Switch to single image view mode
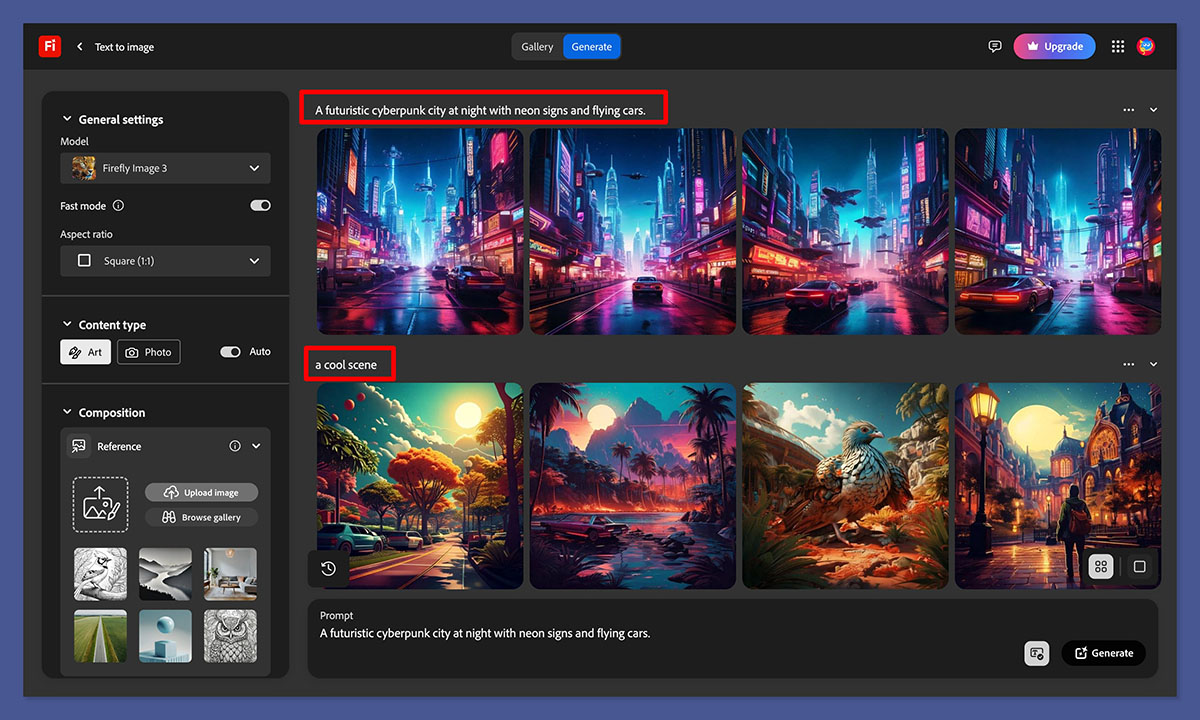 click(x=1139, y=566)
